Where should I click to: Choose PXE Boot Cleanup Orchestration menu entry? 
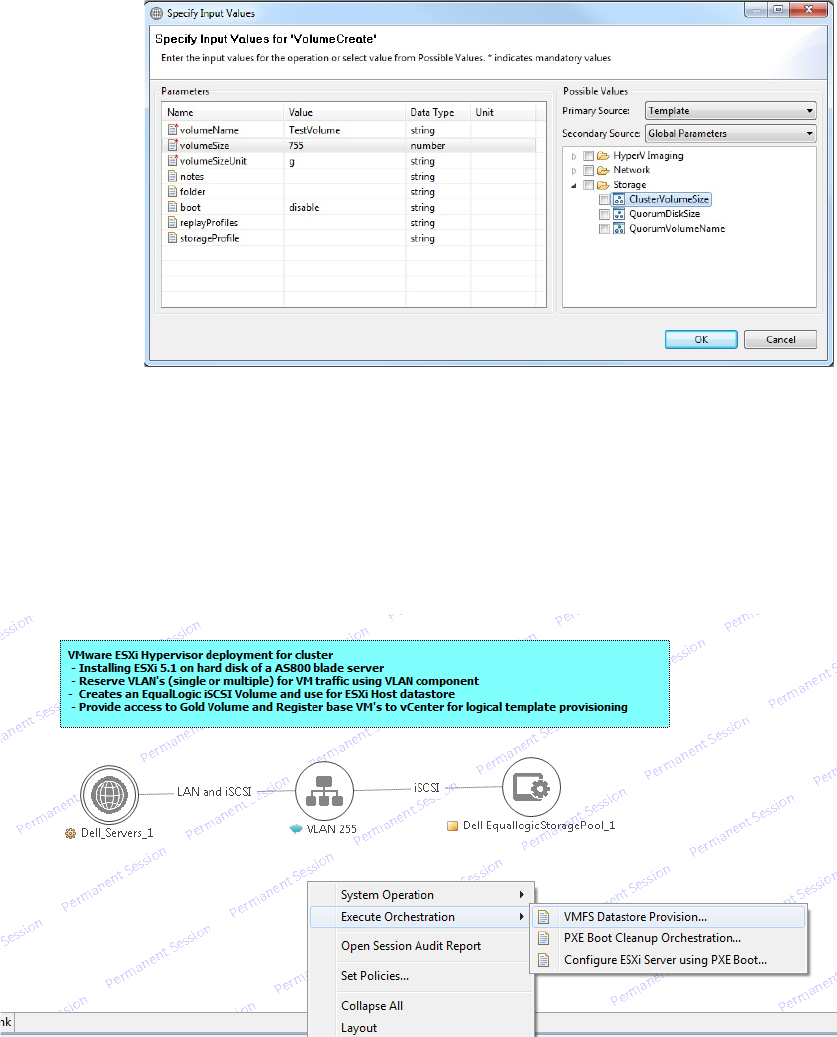[652, 938]
